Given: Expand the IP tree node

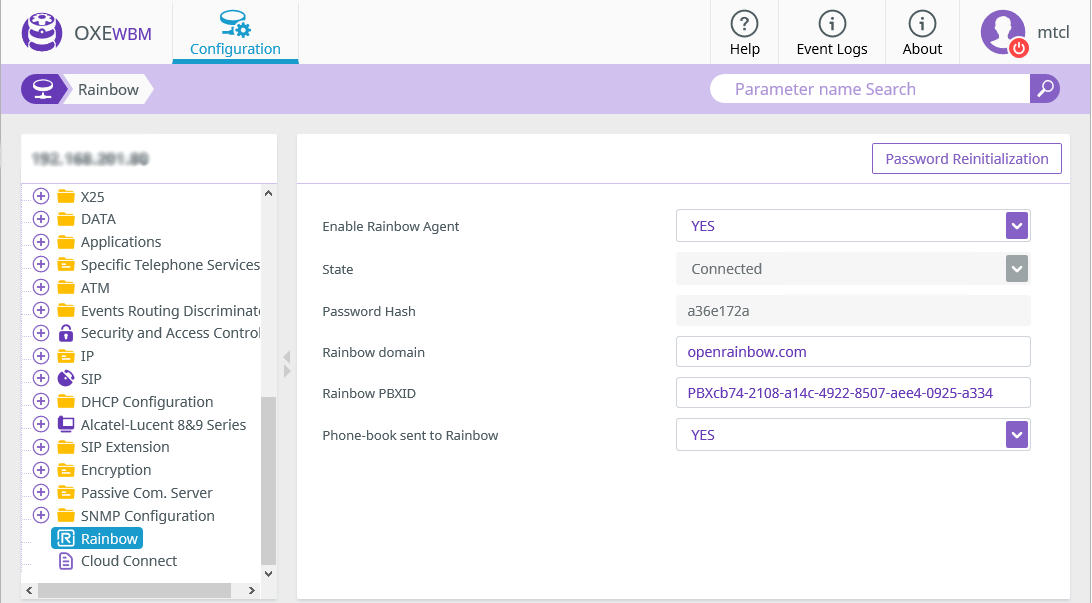Looking at the screenshot, I should pos(41,356).
